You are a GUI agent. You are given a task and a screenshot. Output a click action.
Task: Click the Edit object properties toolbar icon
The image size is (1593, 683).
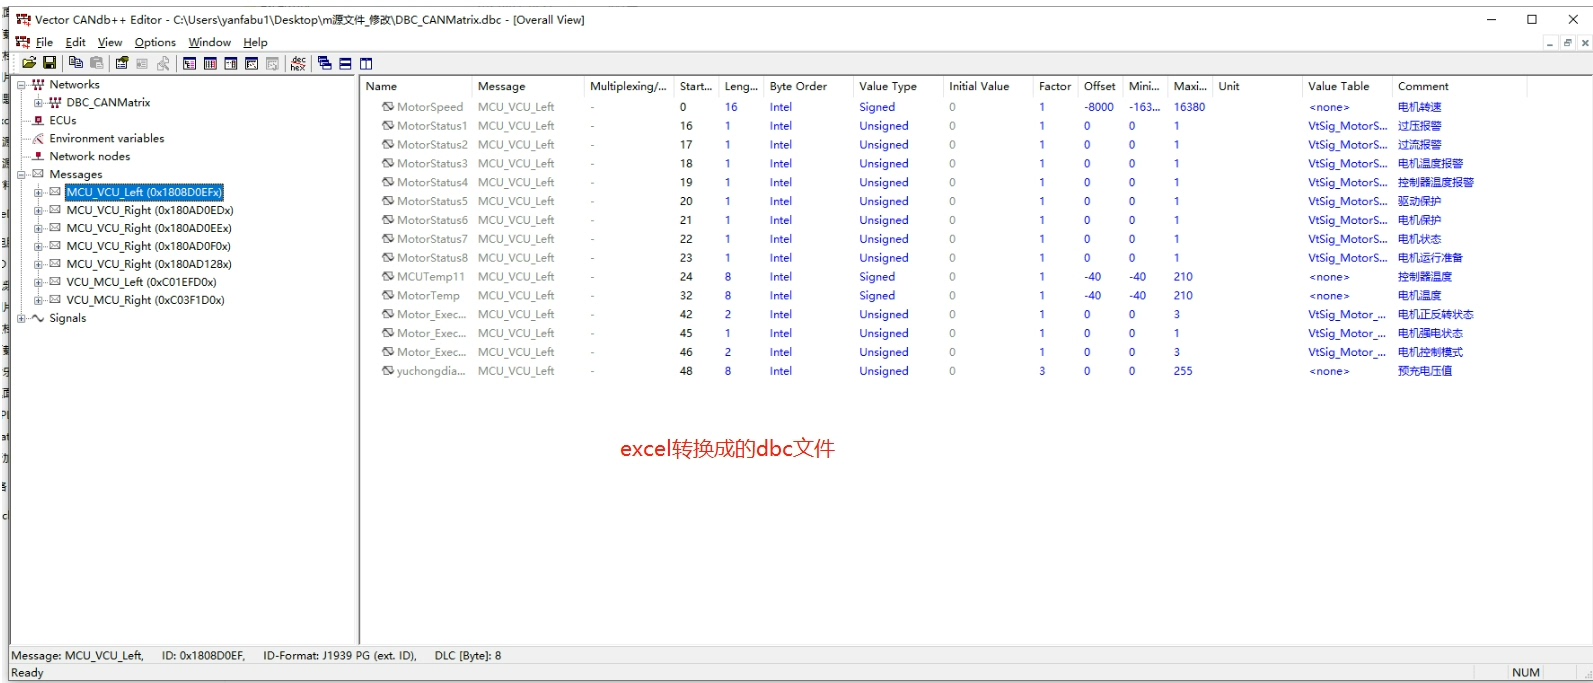(x=122, y=63)
